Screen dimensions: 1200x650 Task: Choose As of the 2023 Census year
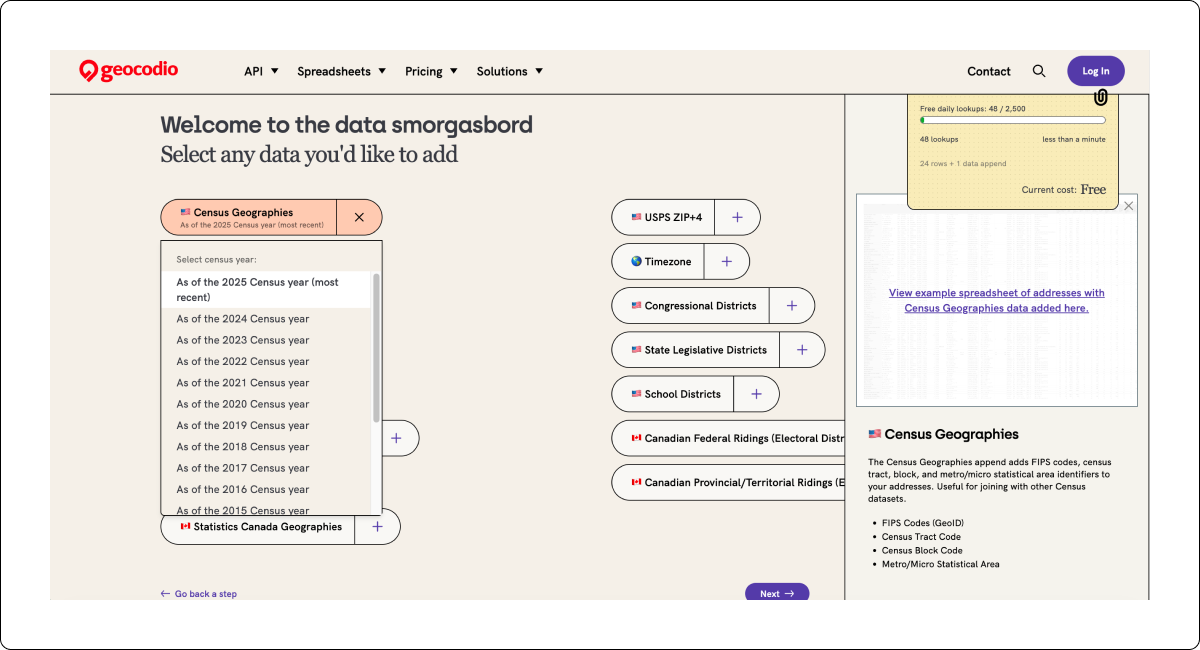[266, 340]
